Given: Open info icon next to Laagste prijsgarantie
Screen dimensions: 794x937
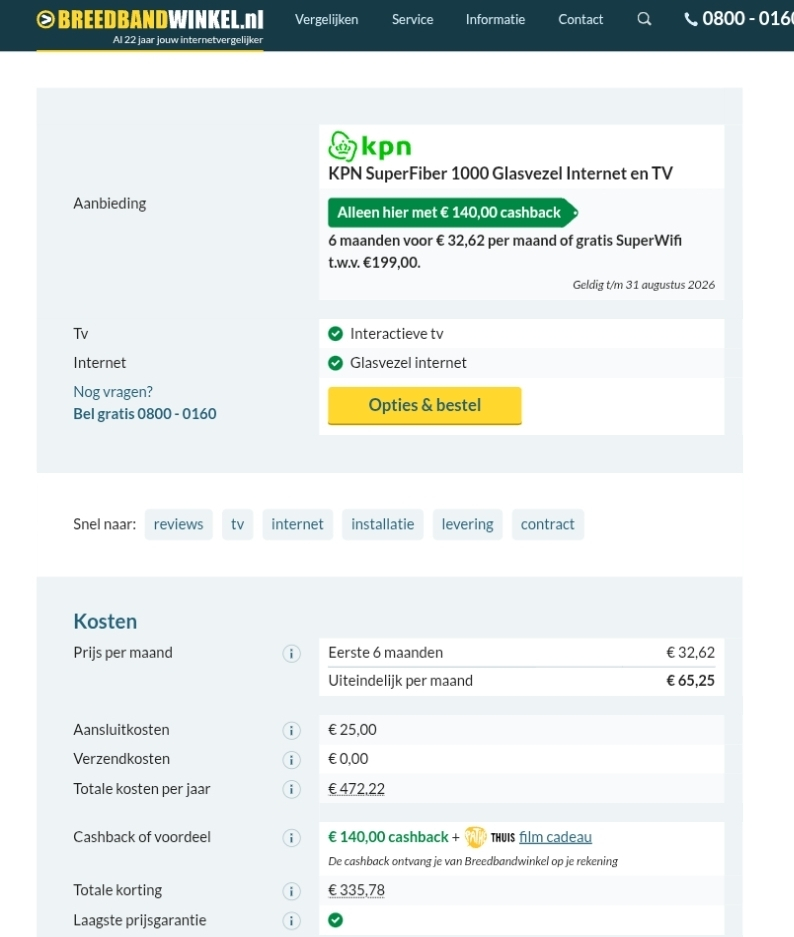Looking at the screenshot, I should click(292, 921).
